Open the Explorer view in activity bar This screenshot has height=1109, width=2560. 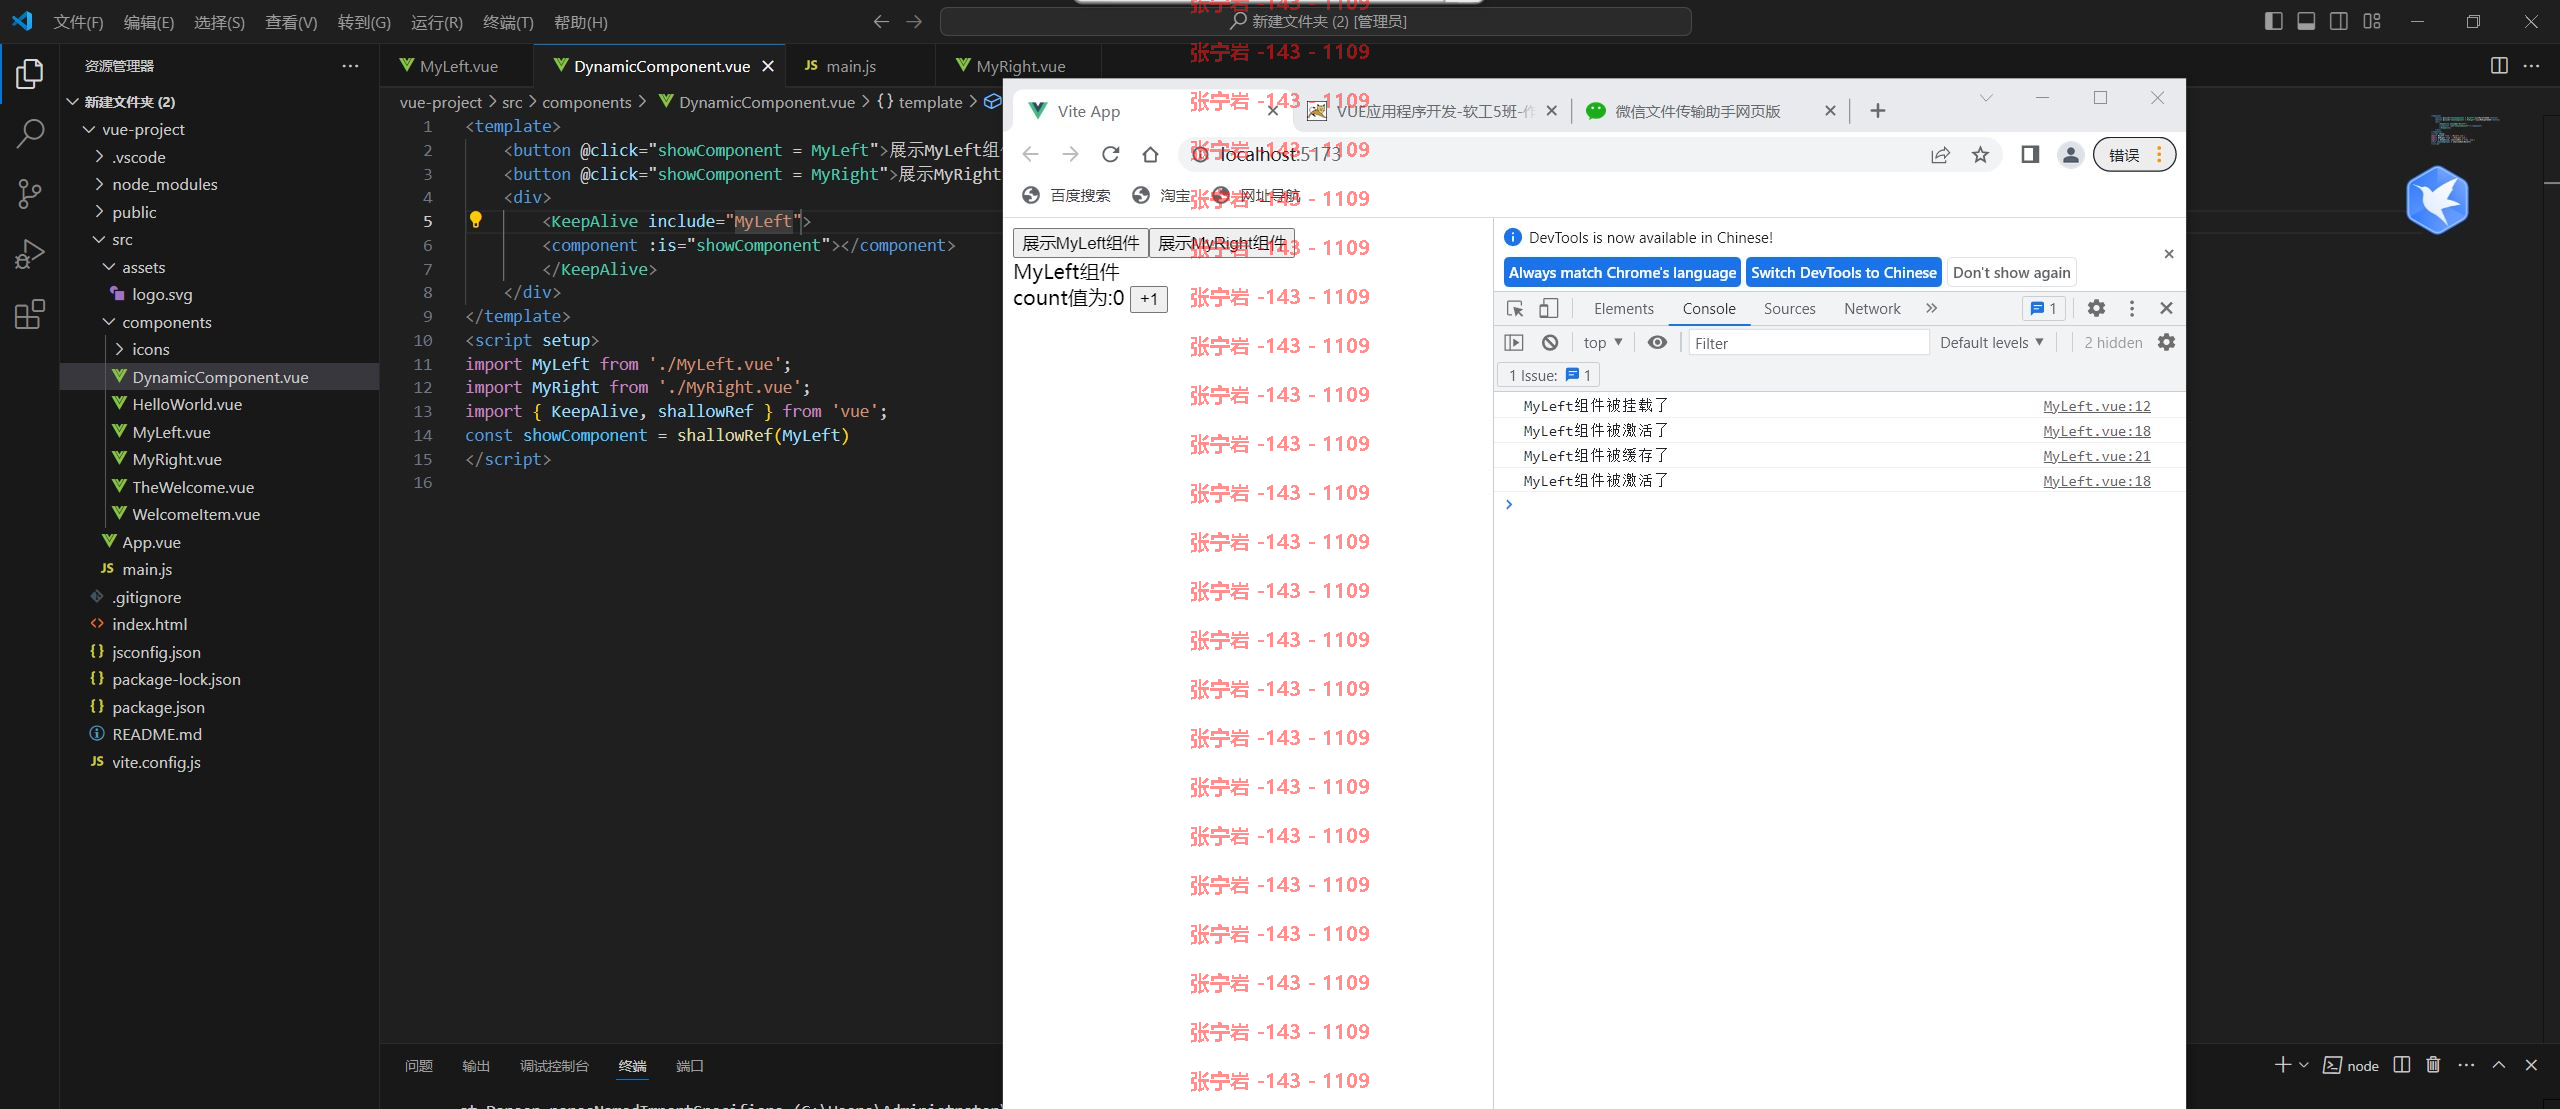pos(30,74)
